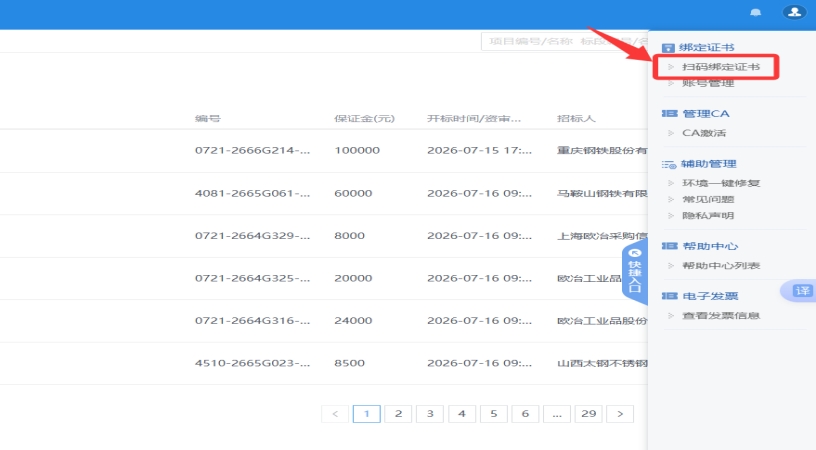Select row number 0721-2666G214
The image size is (816, 450).
252,150
